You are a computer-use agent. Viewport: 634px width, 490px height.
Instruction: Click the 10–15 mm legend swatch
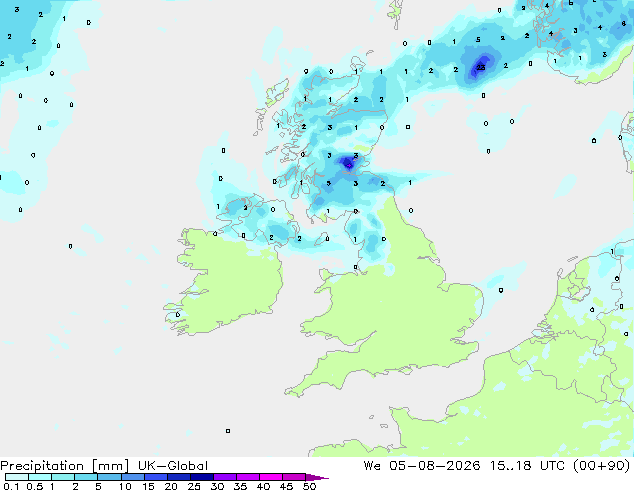(132, 477)
